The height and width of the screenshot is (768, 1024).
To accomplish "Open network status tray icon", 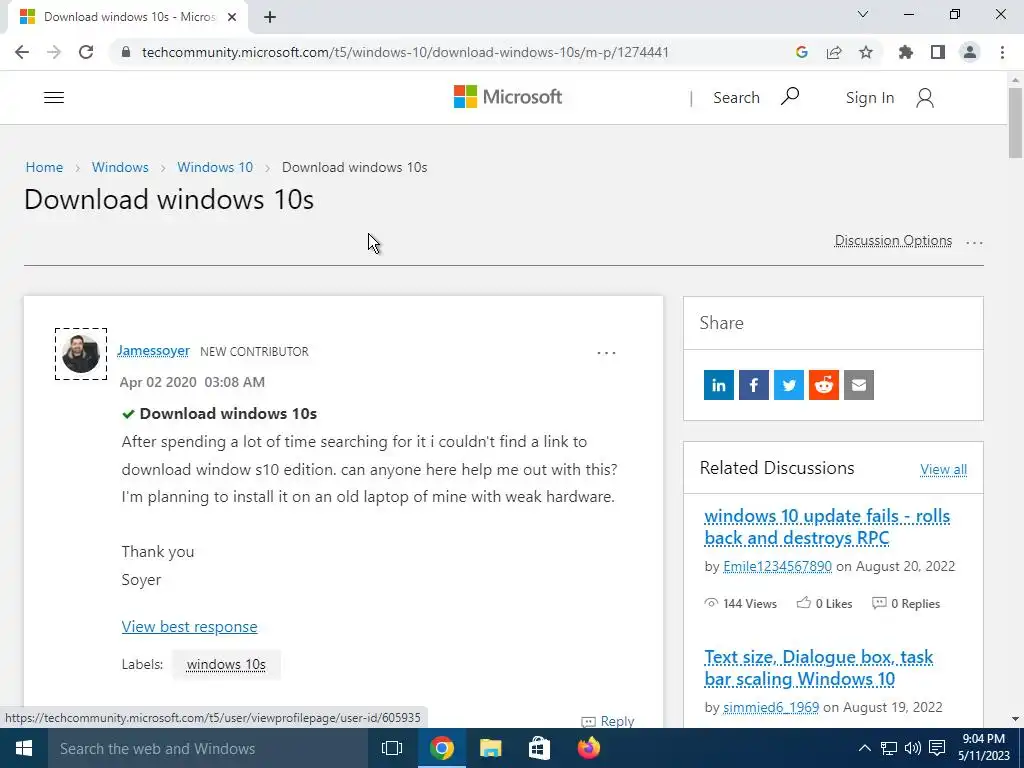I will [x=889, y=748].
